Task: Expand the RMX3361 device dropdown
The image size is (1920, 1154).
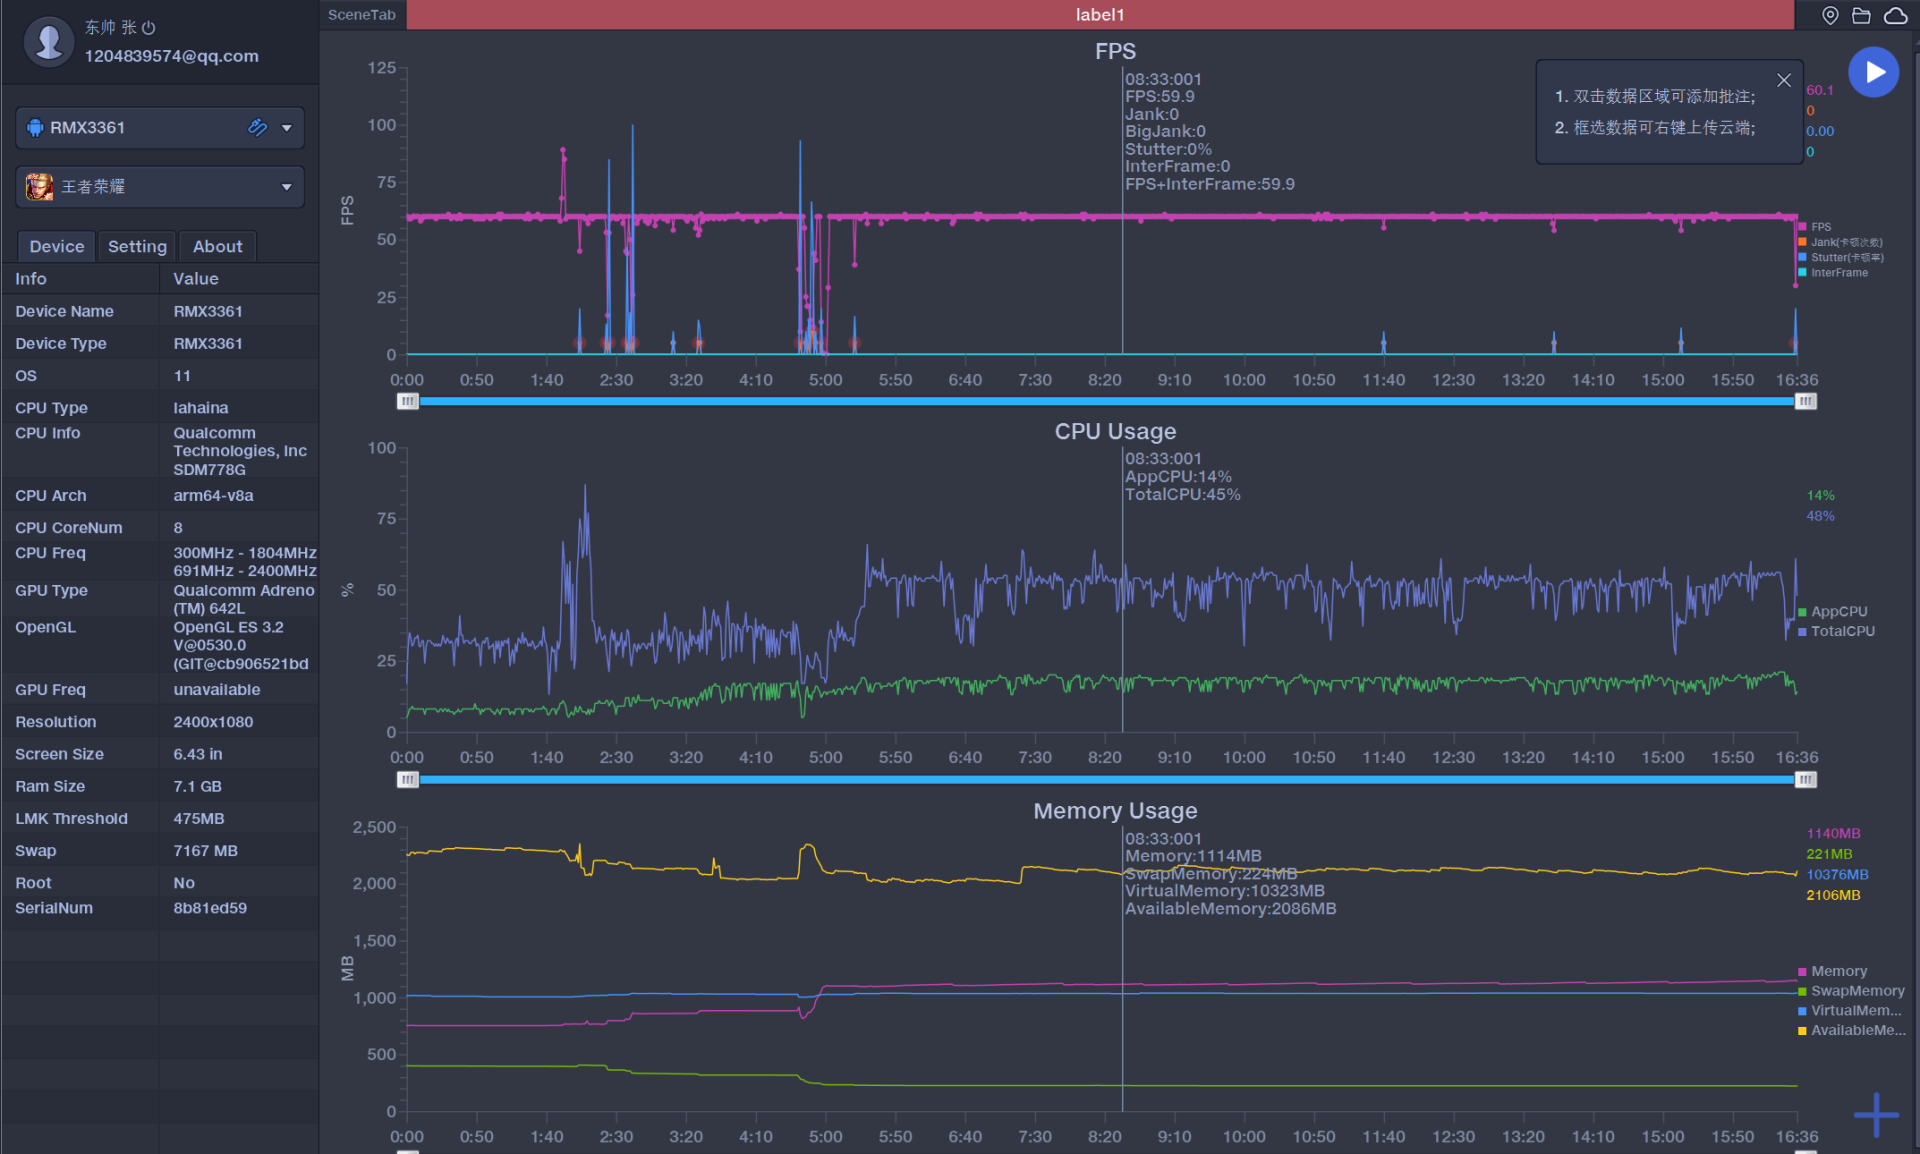Action: coord(287,128)
